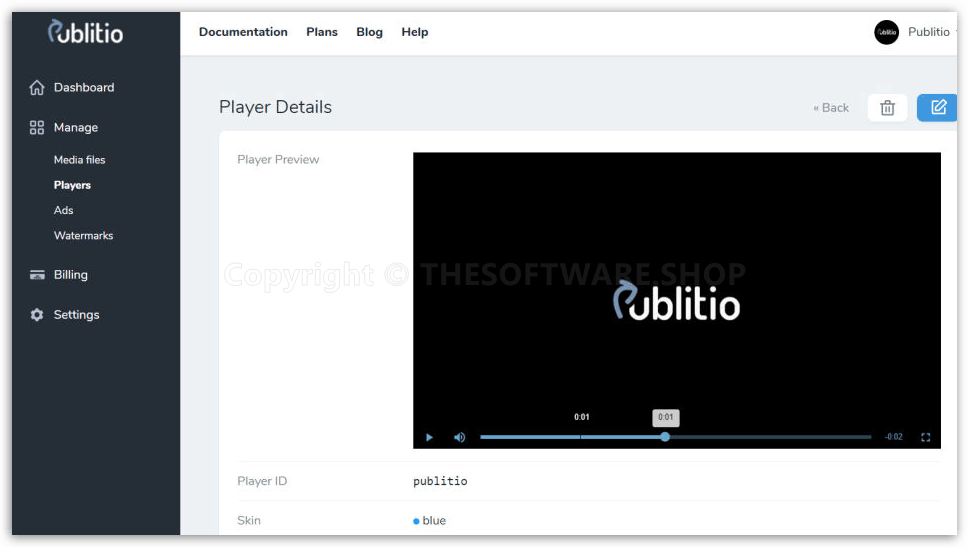The image size is (969, 547).
Task: Open the Ads sidebar item
Action: [x=63, y=210]
